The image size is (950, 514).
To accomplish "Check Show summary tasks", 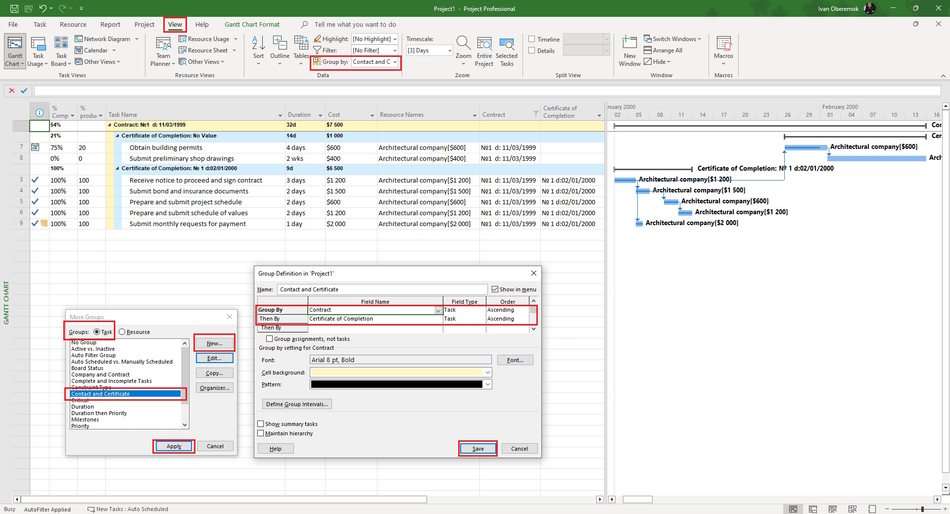I will (261, 424).
